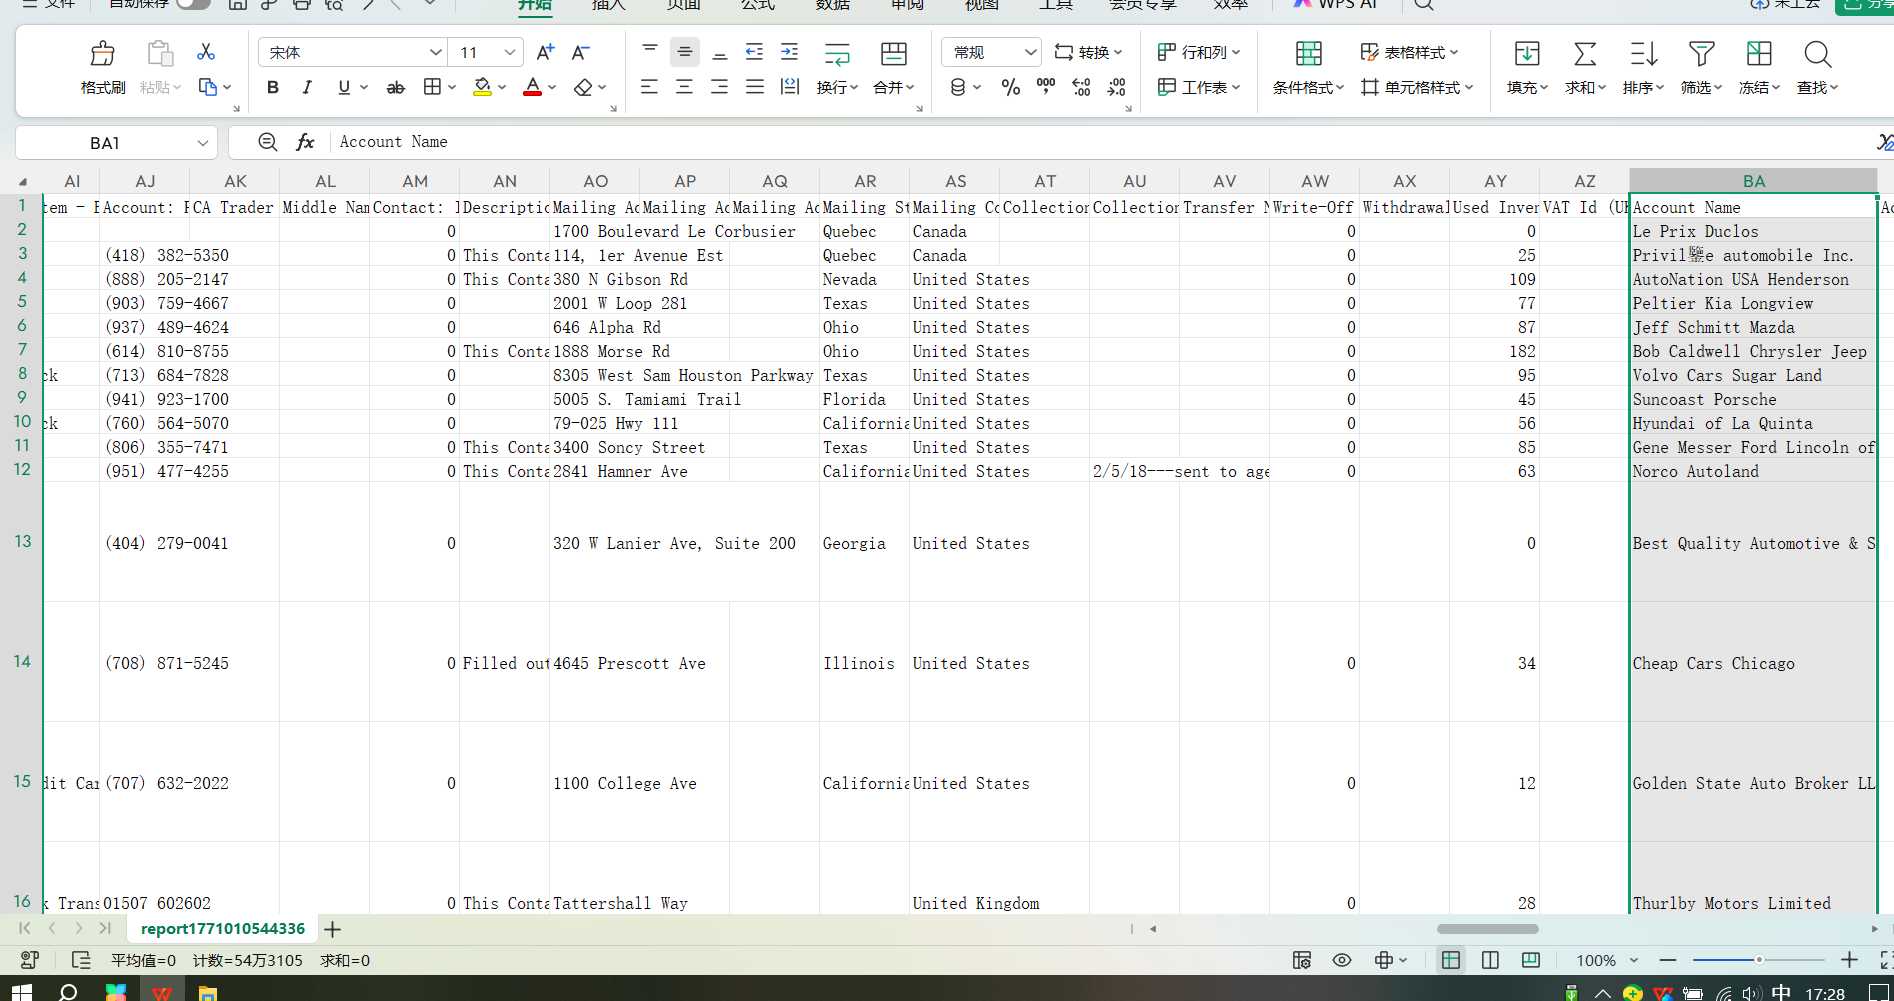
Task: Increase font size with the A+ icon
Action: (545, 52)
